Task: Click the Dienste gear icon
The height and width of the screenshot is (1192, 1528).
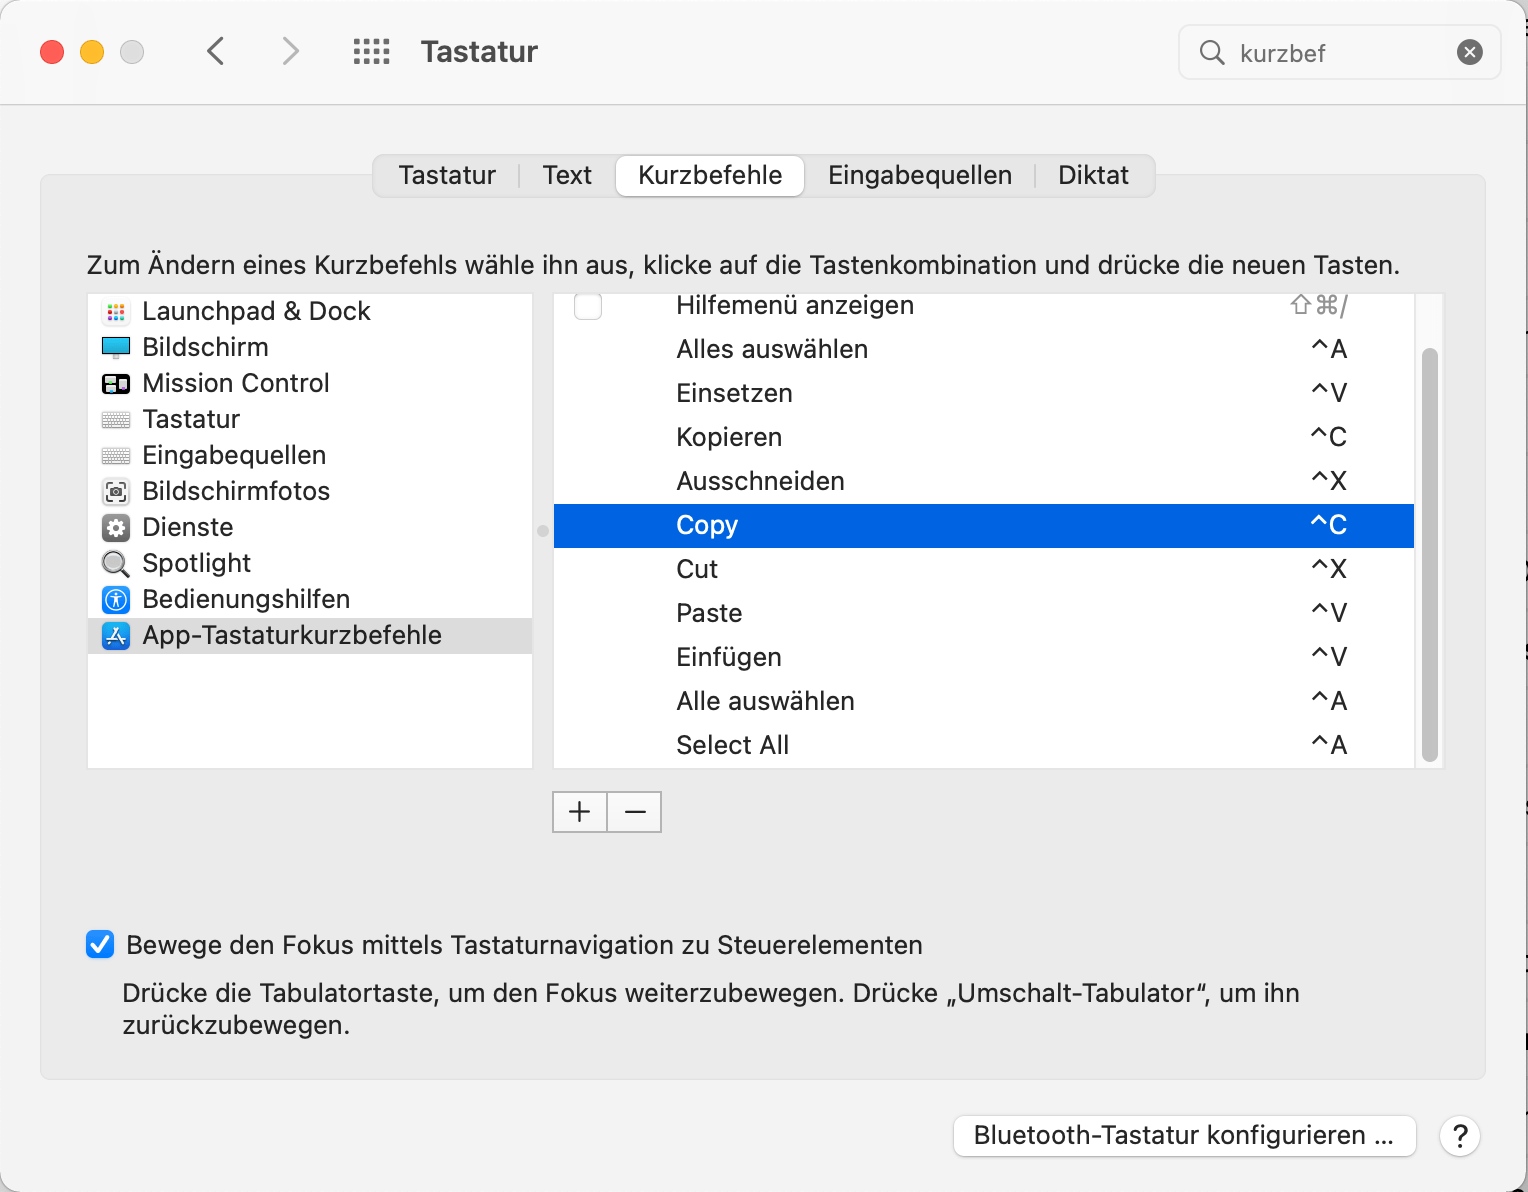Action: point(116,527)
